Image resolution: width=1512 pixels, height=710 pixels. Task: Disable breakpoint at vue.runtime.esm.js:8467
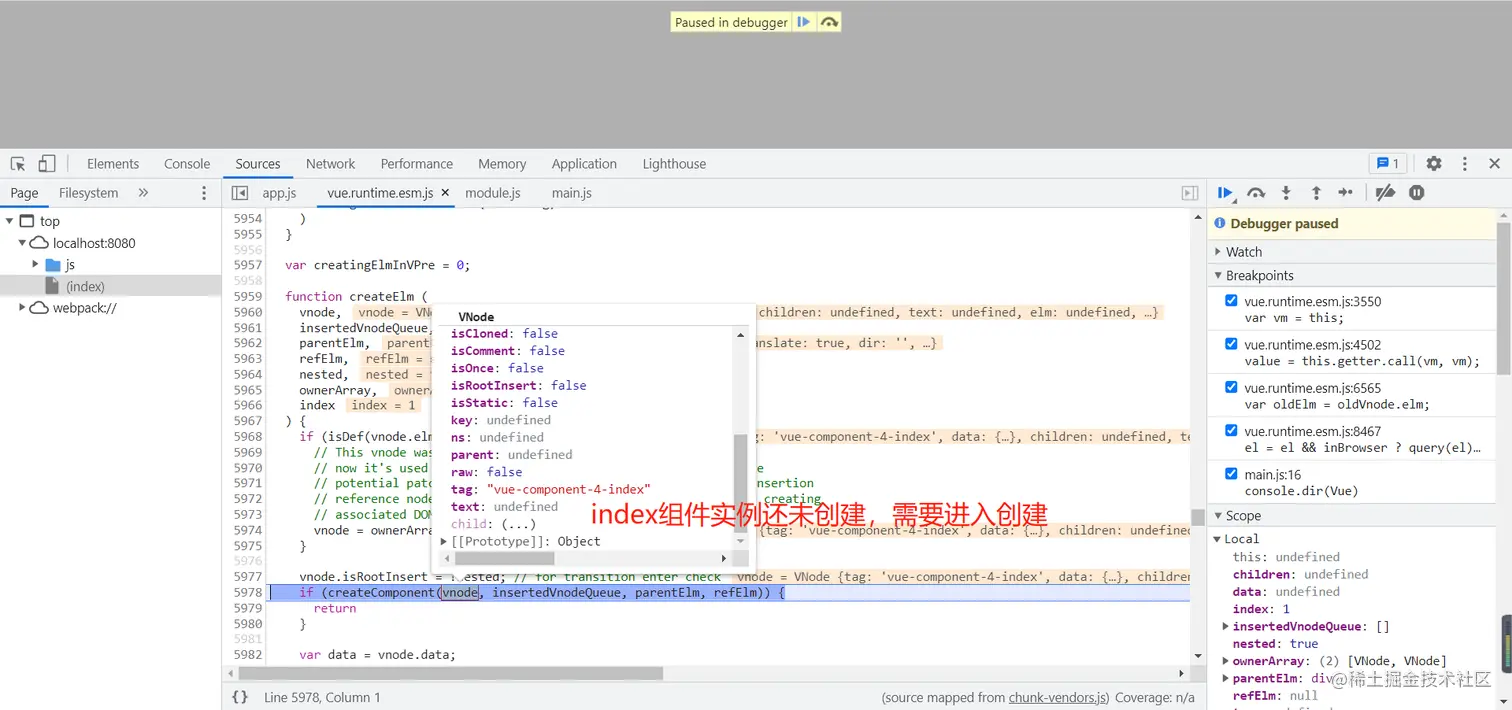(1231, 430)
